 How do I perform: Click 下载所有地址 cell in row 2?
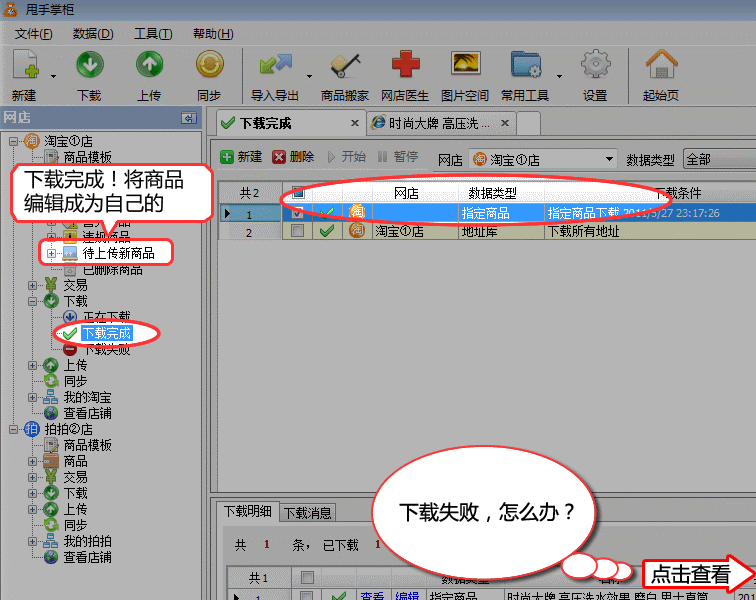click(583, 232)
